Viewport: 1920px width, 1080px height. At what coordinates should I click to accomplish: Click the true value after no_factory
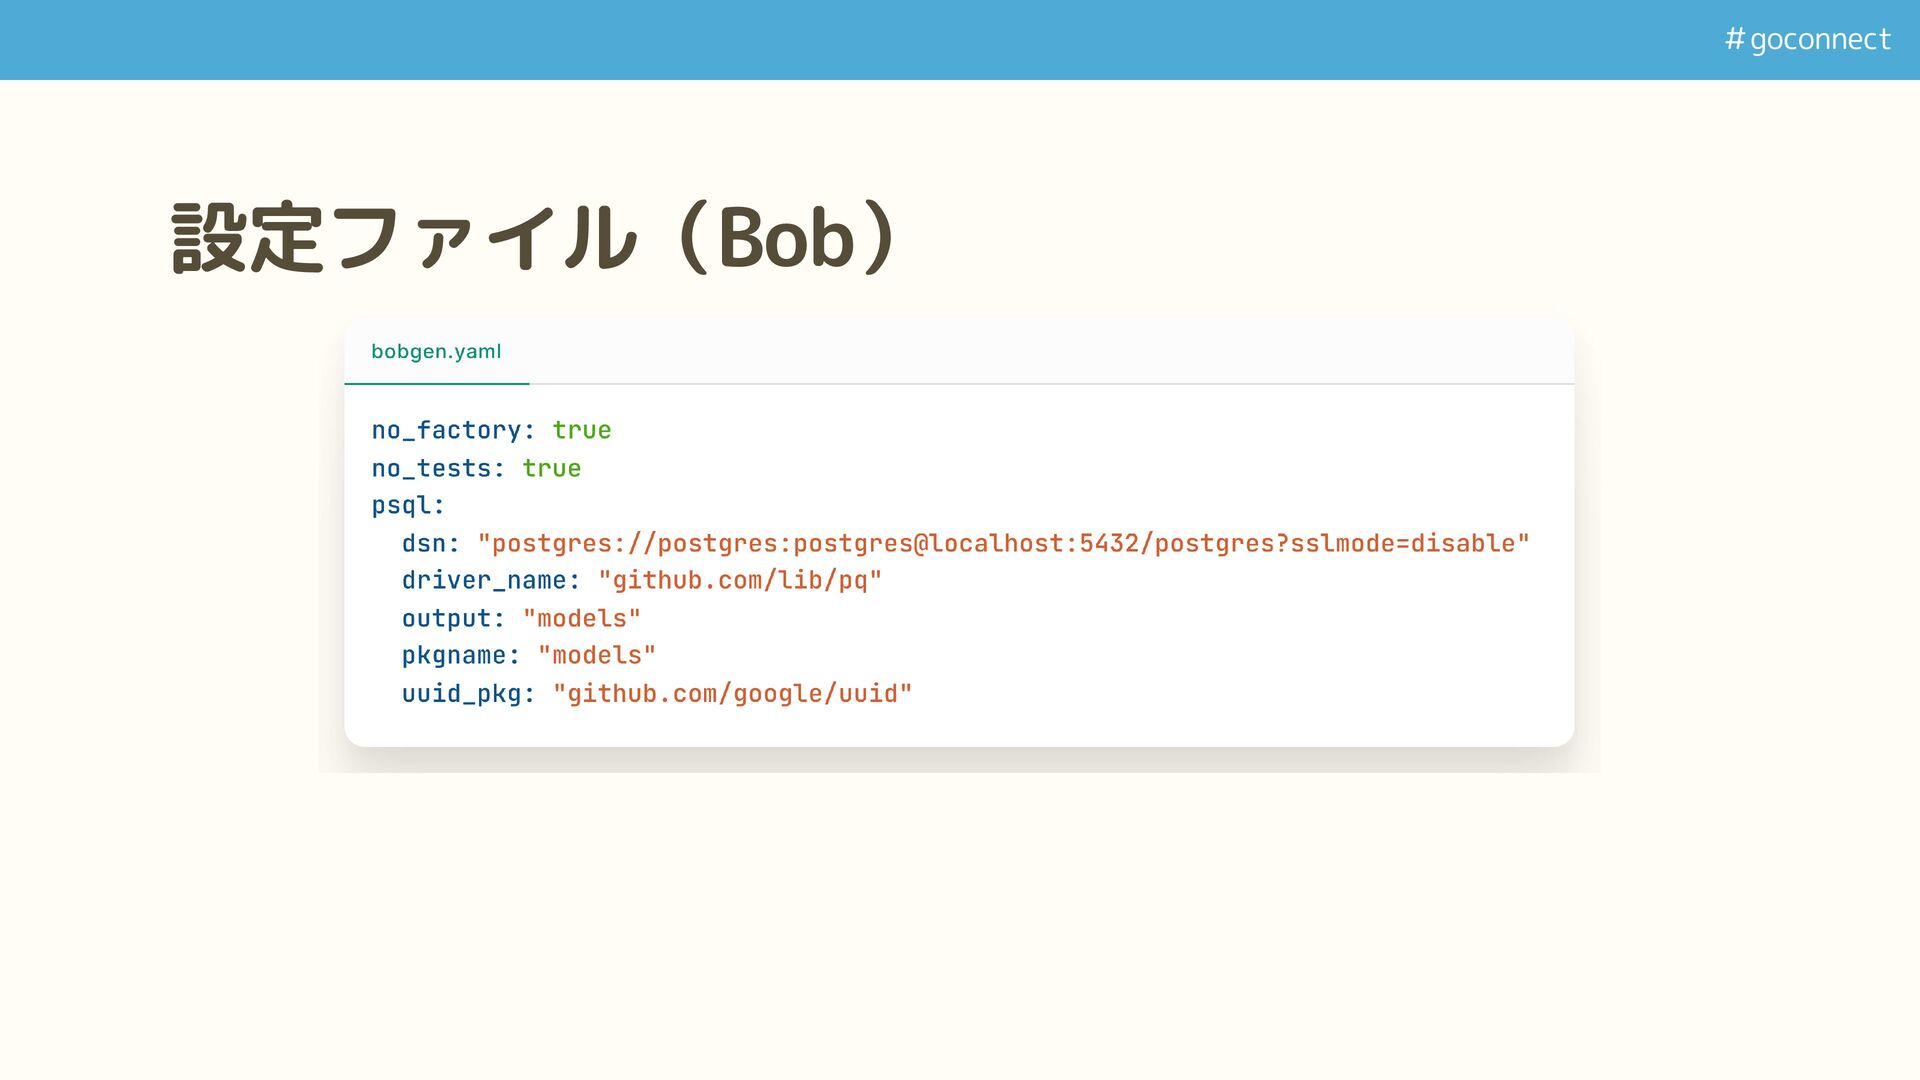click(x=581, y=430)
